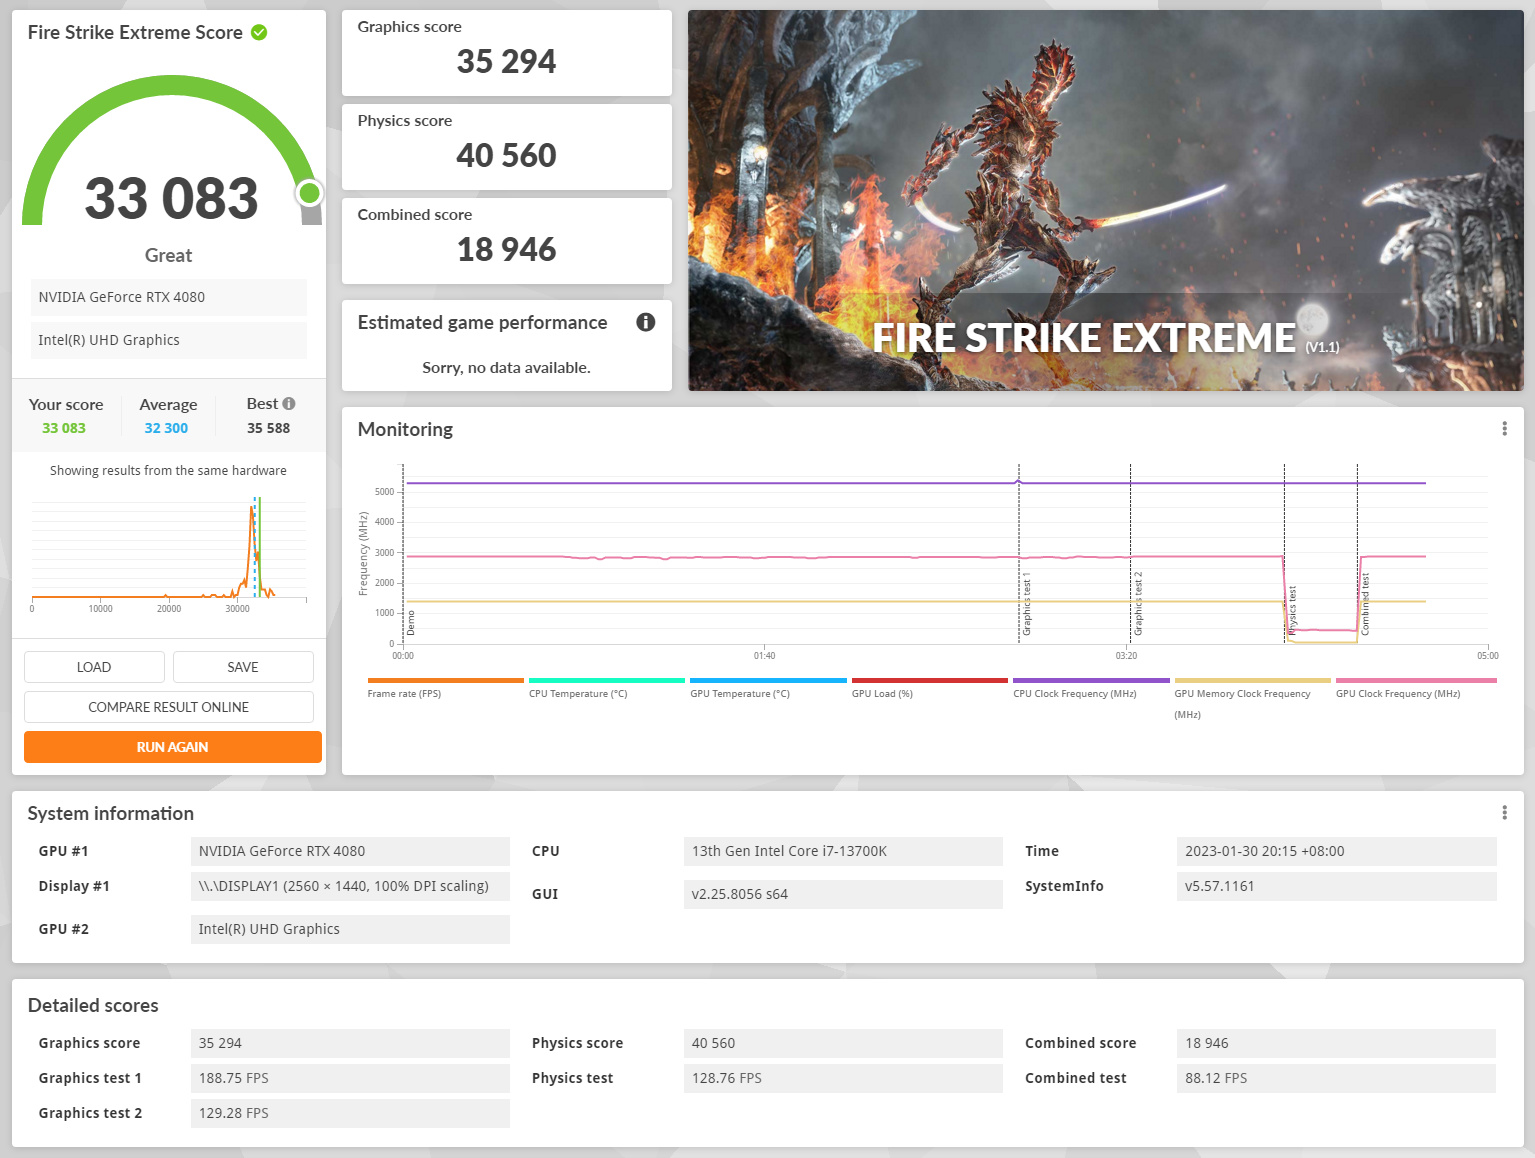This screenshot has height=1158, width=1535.
Task: Toggle the CPU Temperature (°C) legend swatch
Action: pos(607,680)
